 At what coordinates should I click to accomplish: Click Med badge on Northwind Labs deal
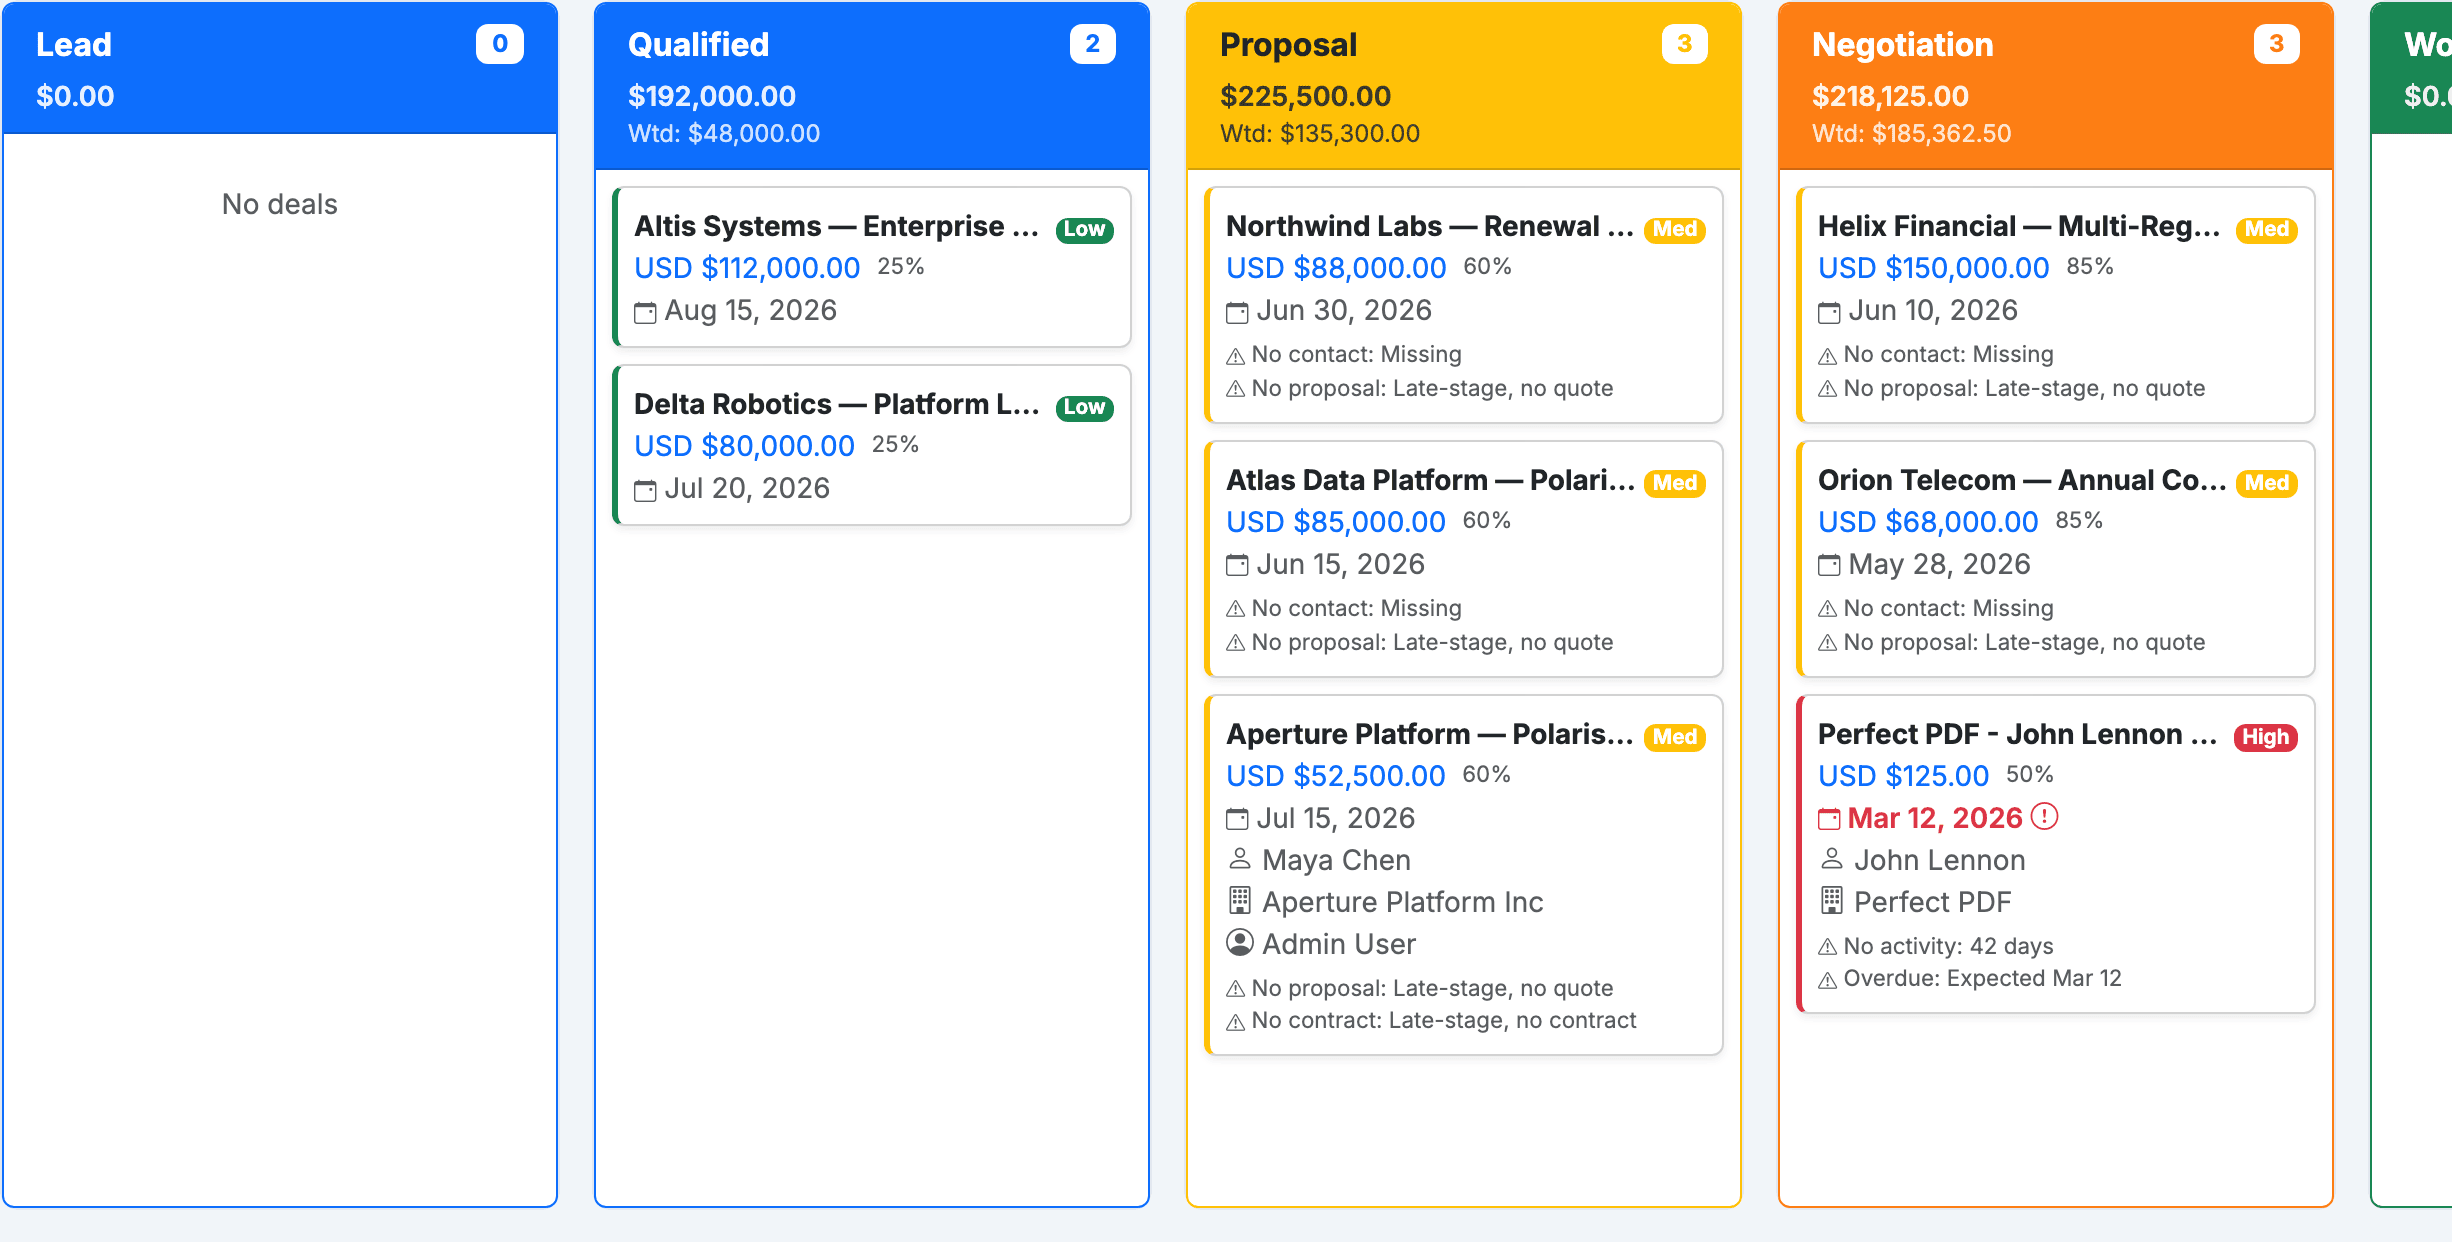[x=1675, y=229]
